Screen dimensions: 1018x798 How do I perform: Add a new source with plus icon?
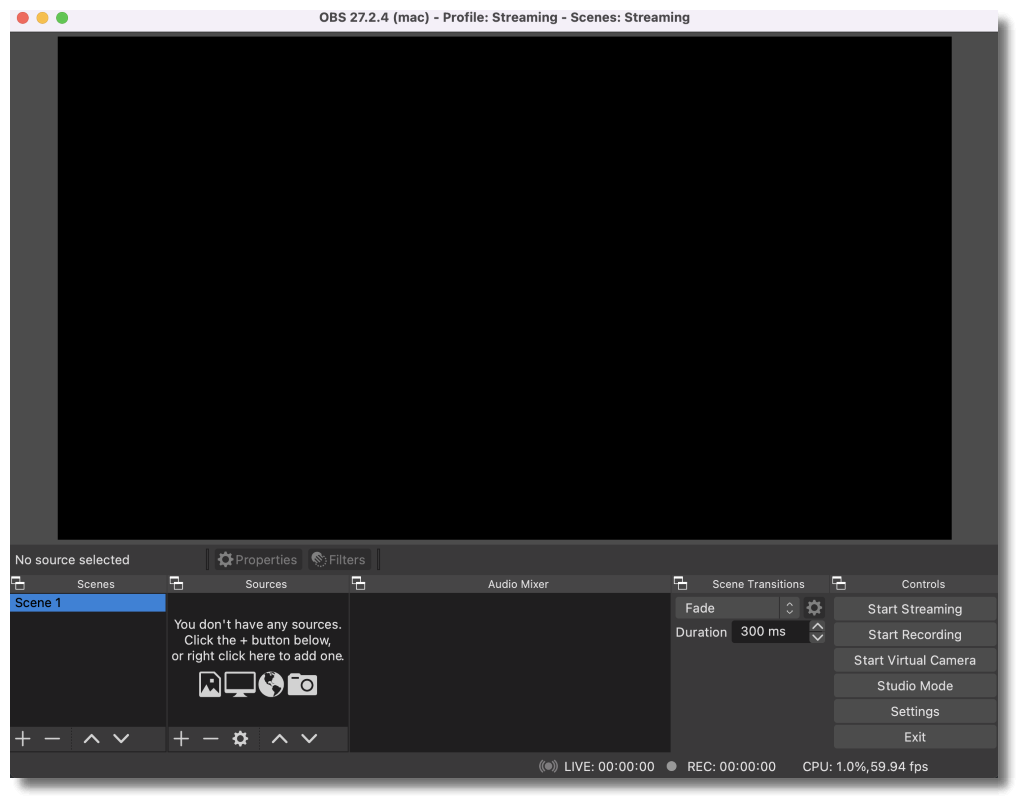[x=181, y=739]
